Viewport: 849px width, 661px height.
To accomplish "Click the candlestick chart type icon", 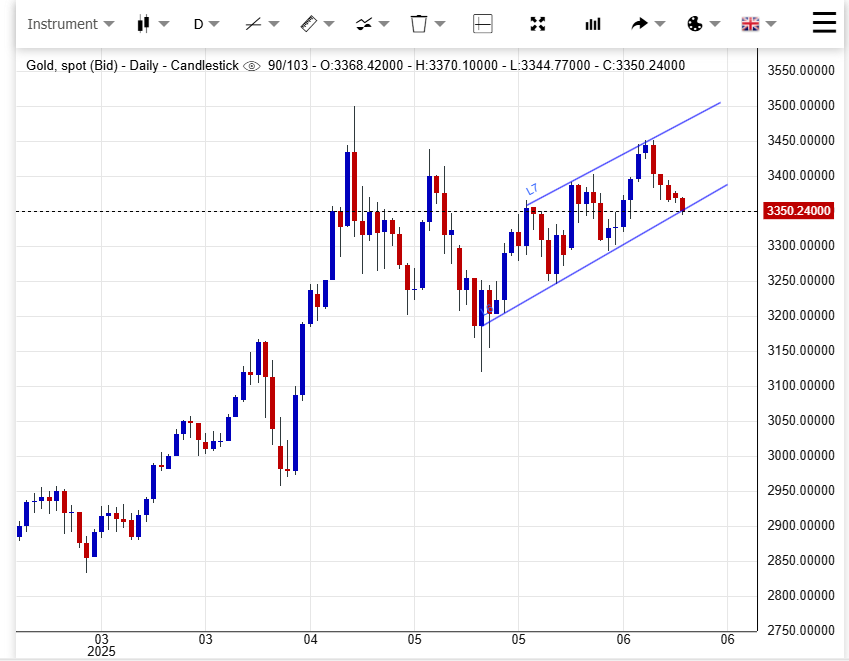I will coord(144,24).
